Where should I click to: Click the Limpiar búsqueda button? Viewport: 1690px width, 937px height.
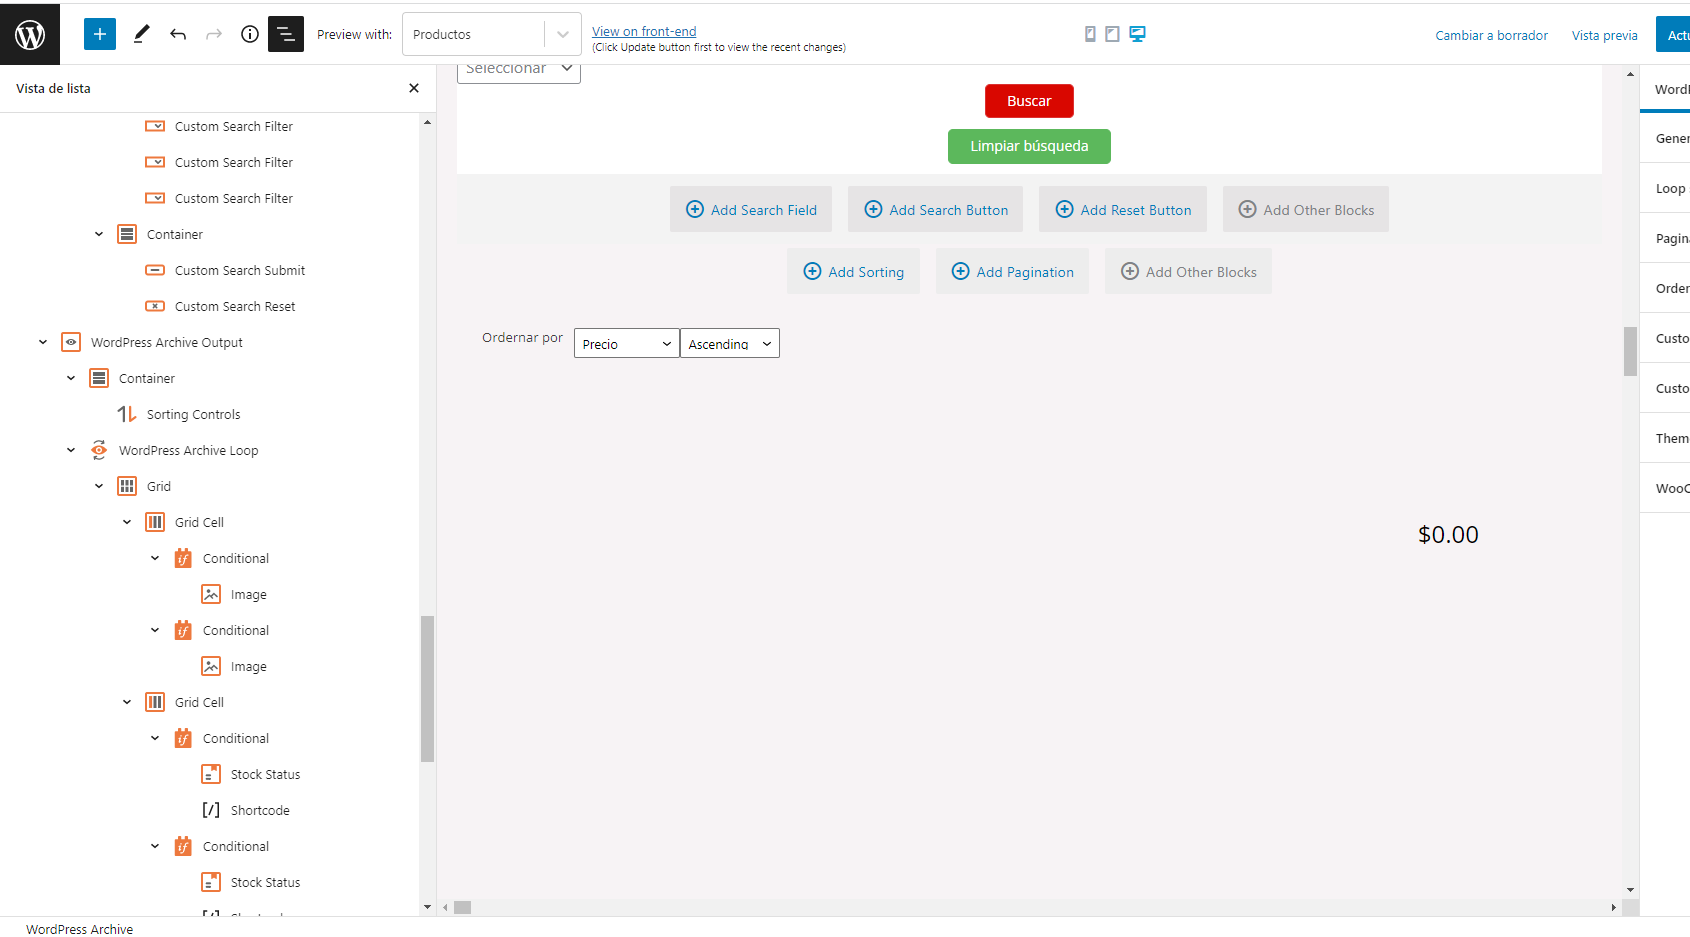(x=1029, y=146)
